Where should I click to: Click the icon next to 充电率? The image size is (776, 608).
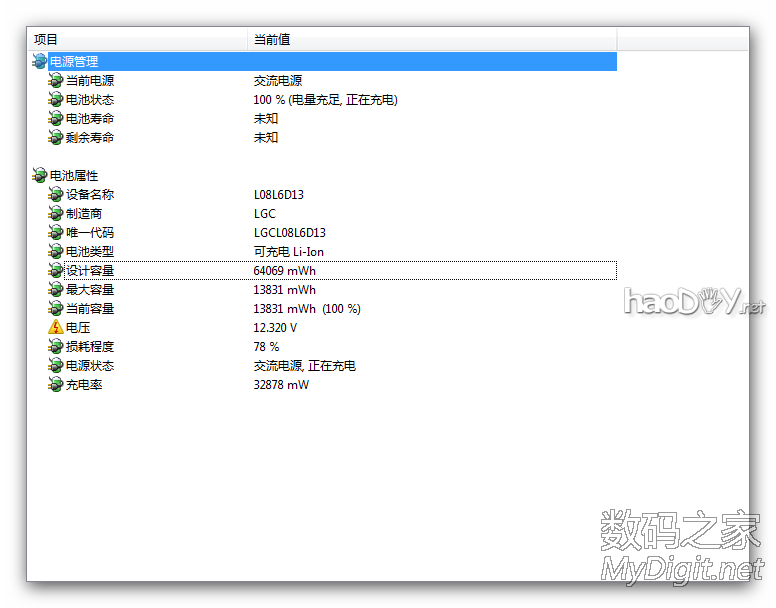pyautogui.click(x=55, y=385)
